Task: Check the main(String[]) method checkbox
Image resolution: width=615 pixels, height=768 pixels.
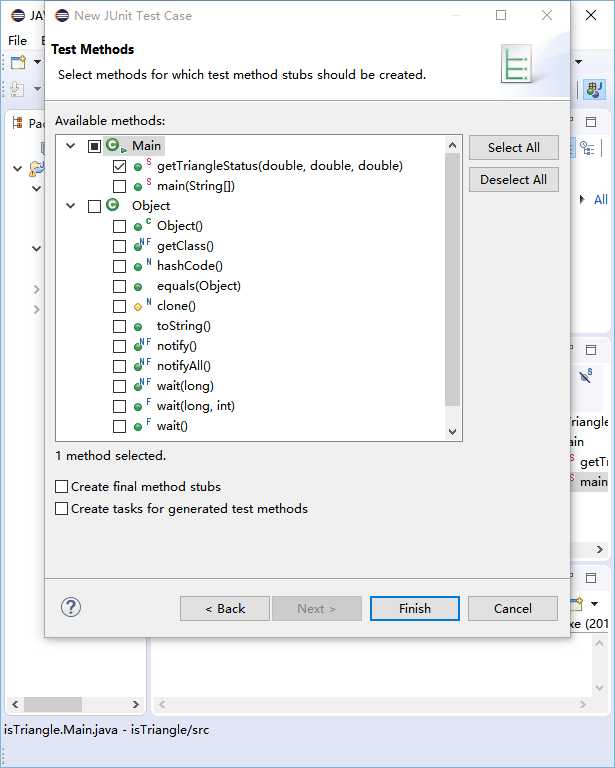Action: point(119,186)
